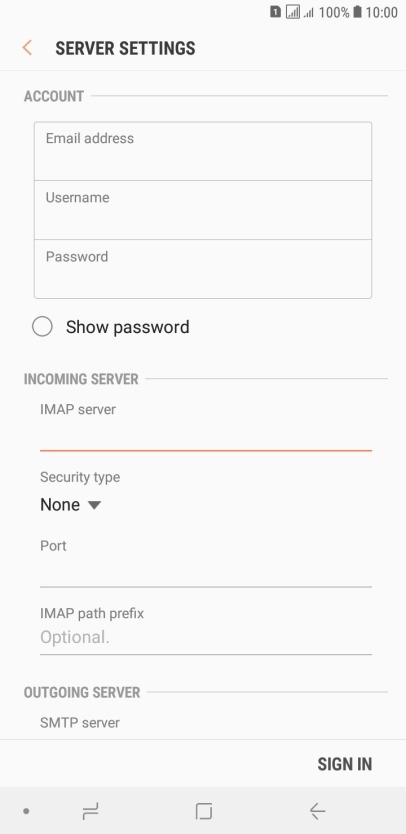Focus the Email address field
This screenshot has width=406, height=834.
tap(203, 151)
